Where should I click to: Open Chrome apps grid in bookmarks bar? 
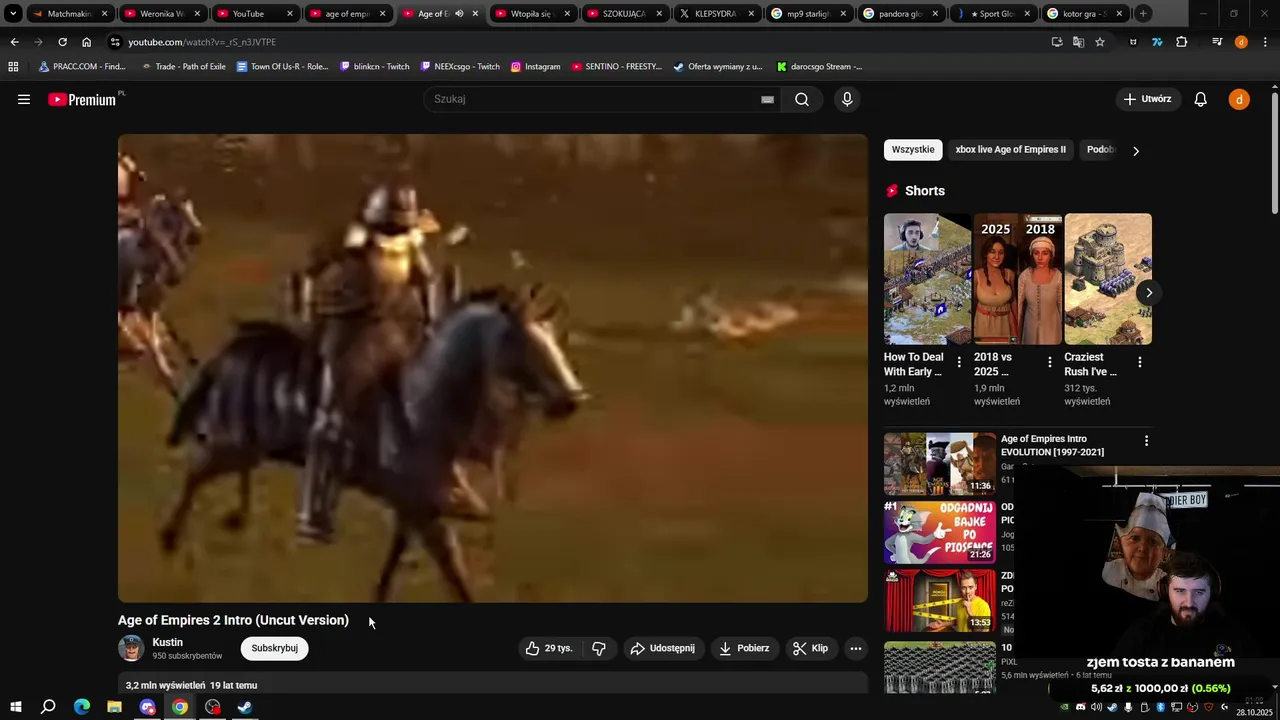(13, 67)
